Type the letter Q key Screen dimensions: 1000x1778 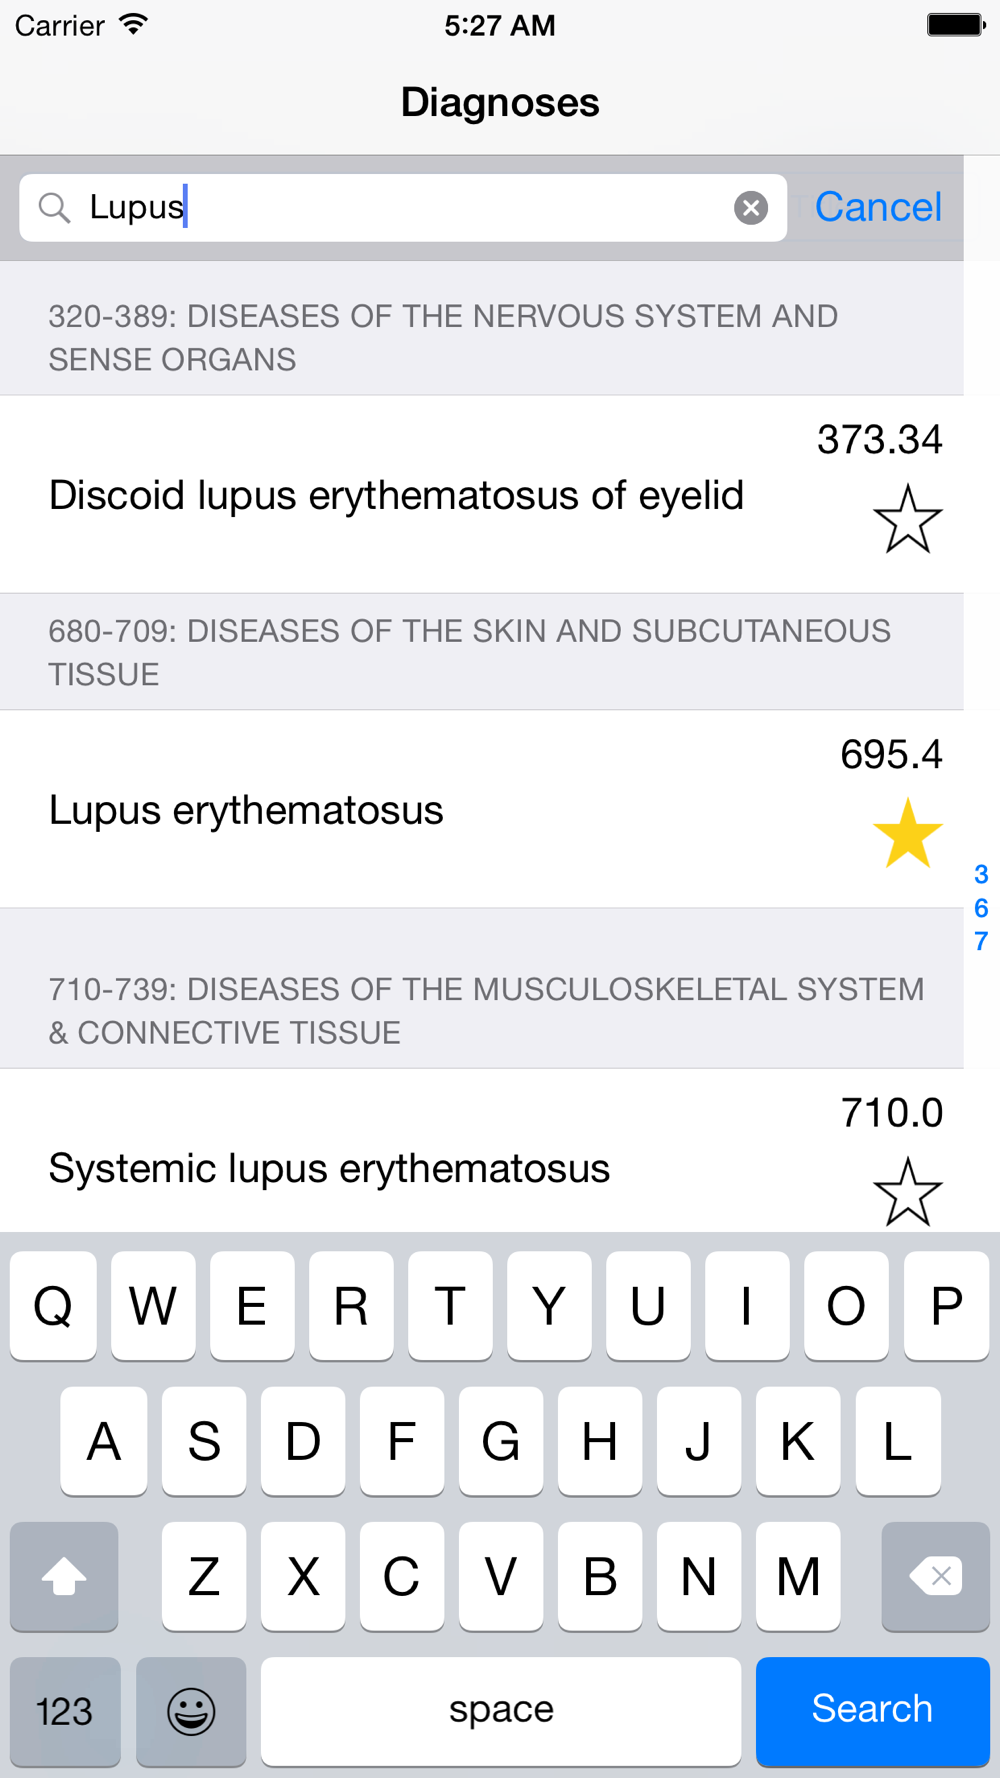pyautogui.click(x=53, y=1306)
